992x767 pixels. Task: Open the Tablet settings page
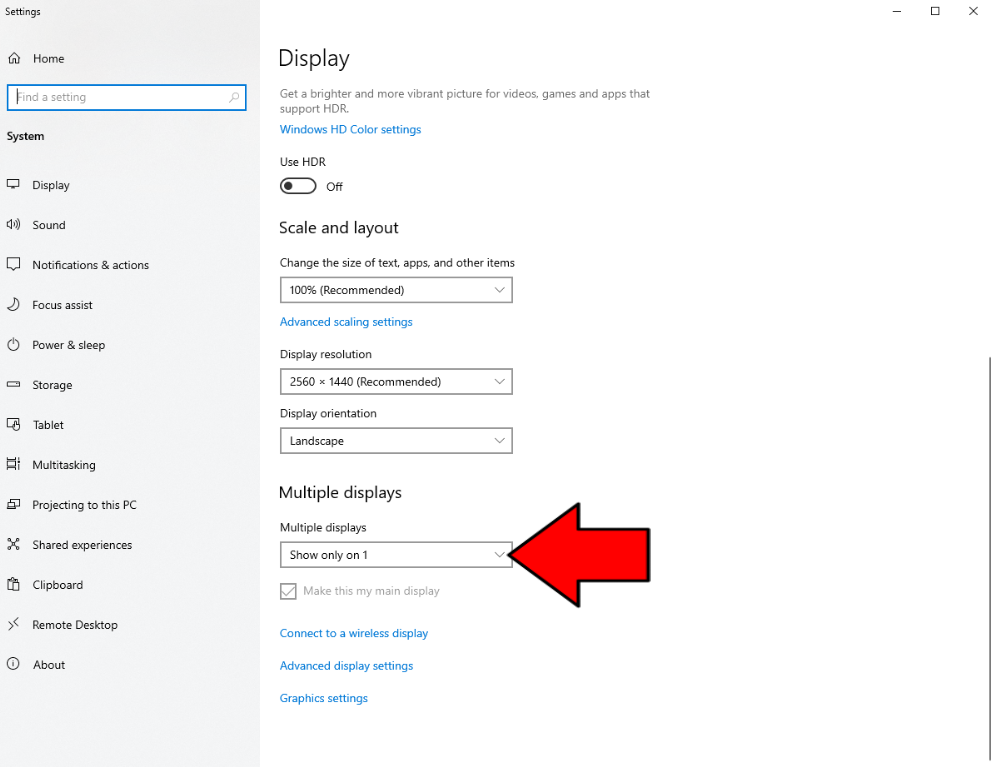point(48,425)
